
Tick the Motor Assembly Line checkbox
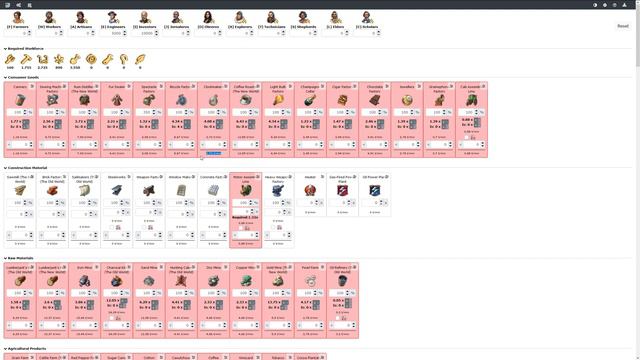(x=240, y=228)
